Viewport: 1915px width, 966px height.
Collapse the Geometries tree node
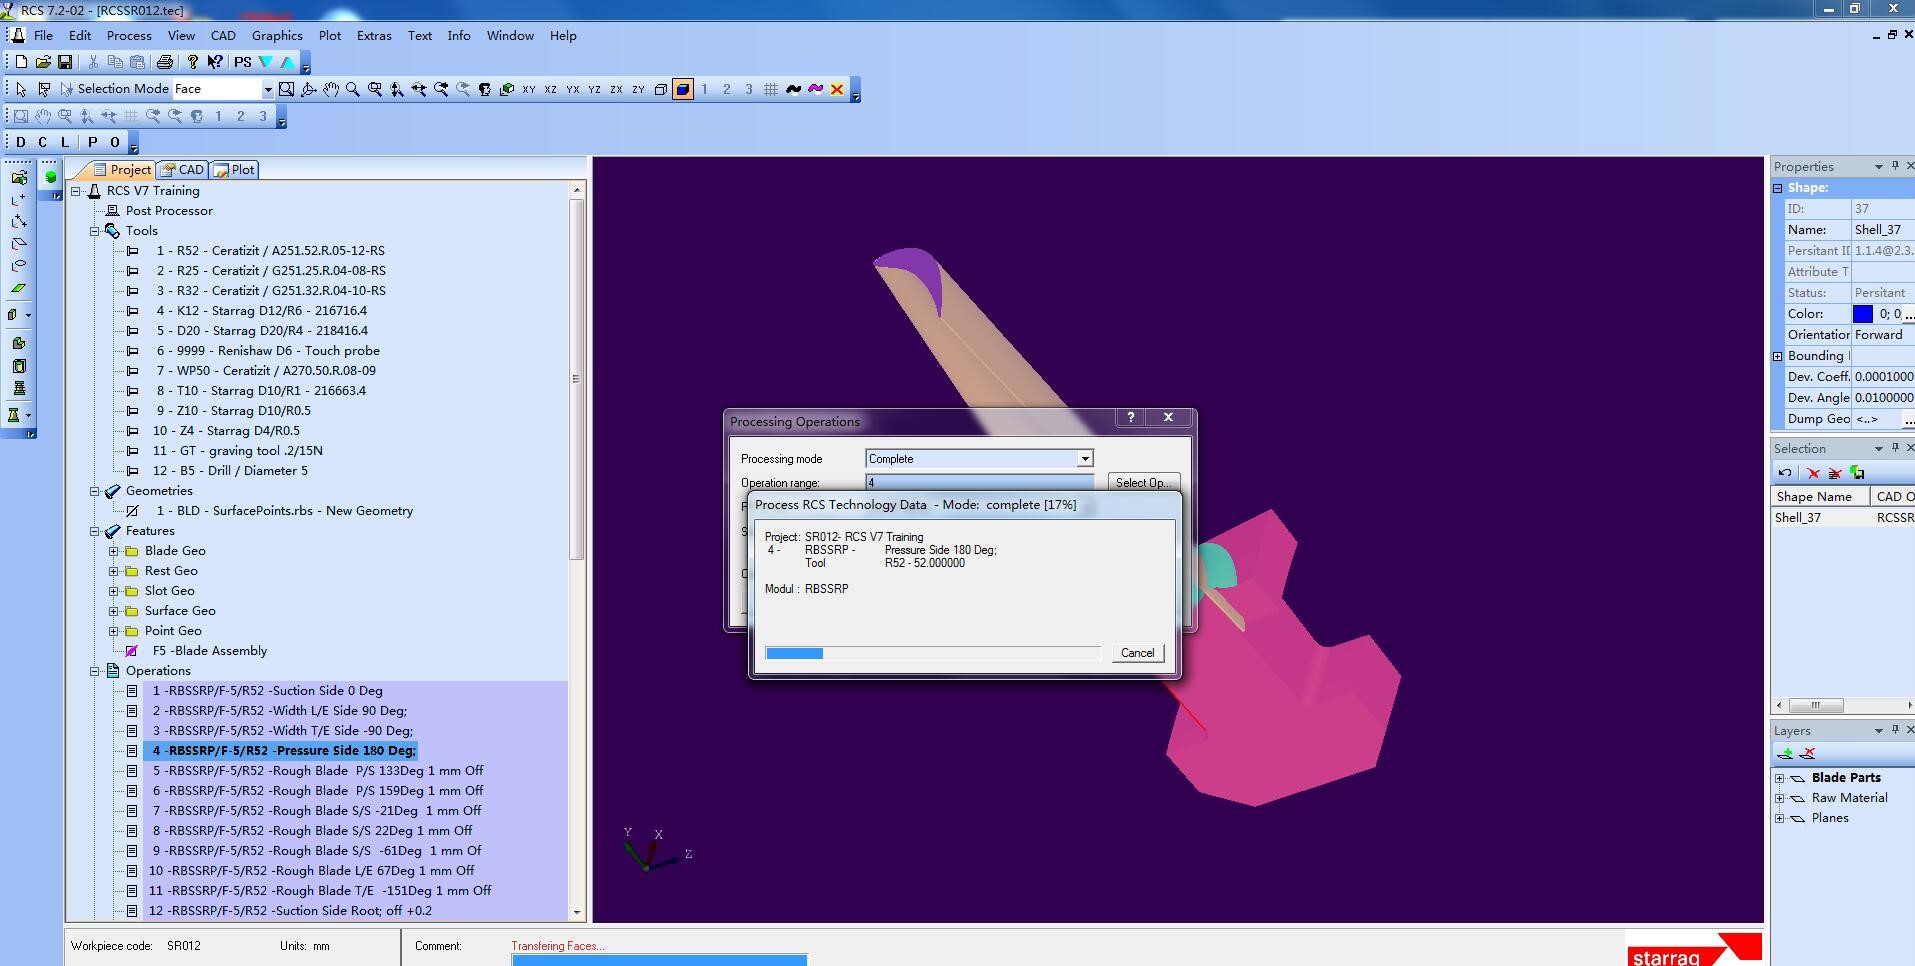click(x=95, y=491)
